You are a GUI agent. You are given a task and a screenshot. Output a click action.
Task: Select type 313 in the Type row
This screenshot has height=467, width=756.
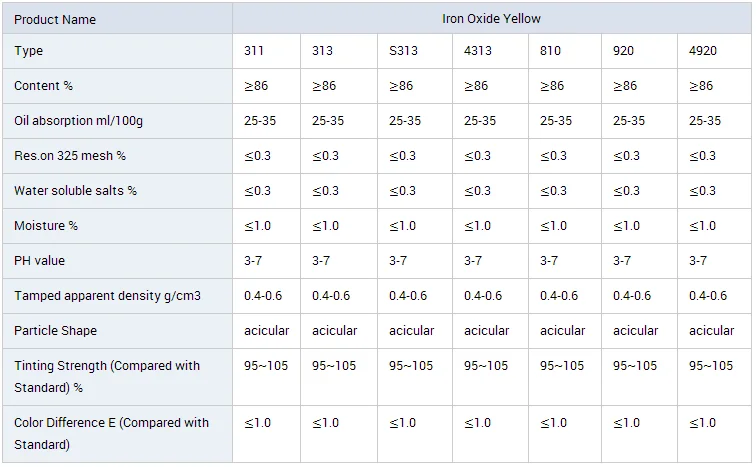[x=322, y=51]
